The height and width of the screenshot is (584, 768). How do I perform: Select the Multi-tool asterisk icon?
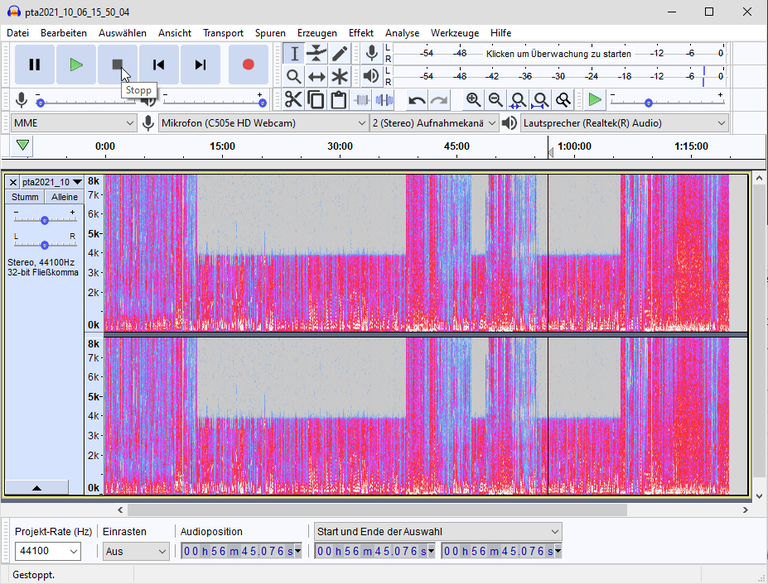[339, 76]
